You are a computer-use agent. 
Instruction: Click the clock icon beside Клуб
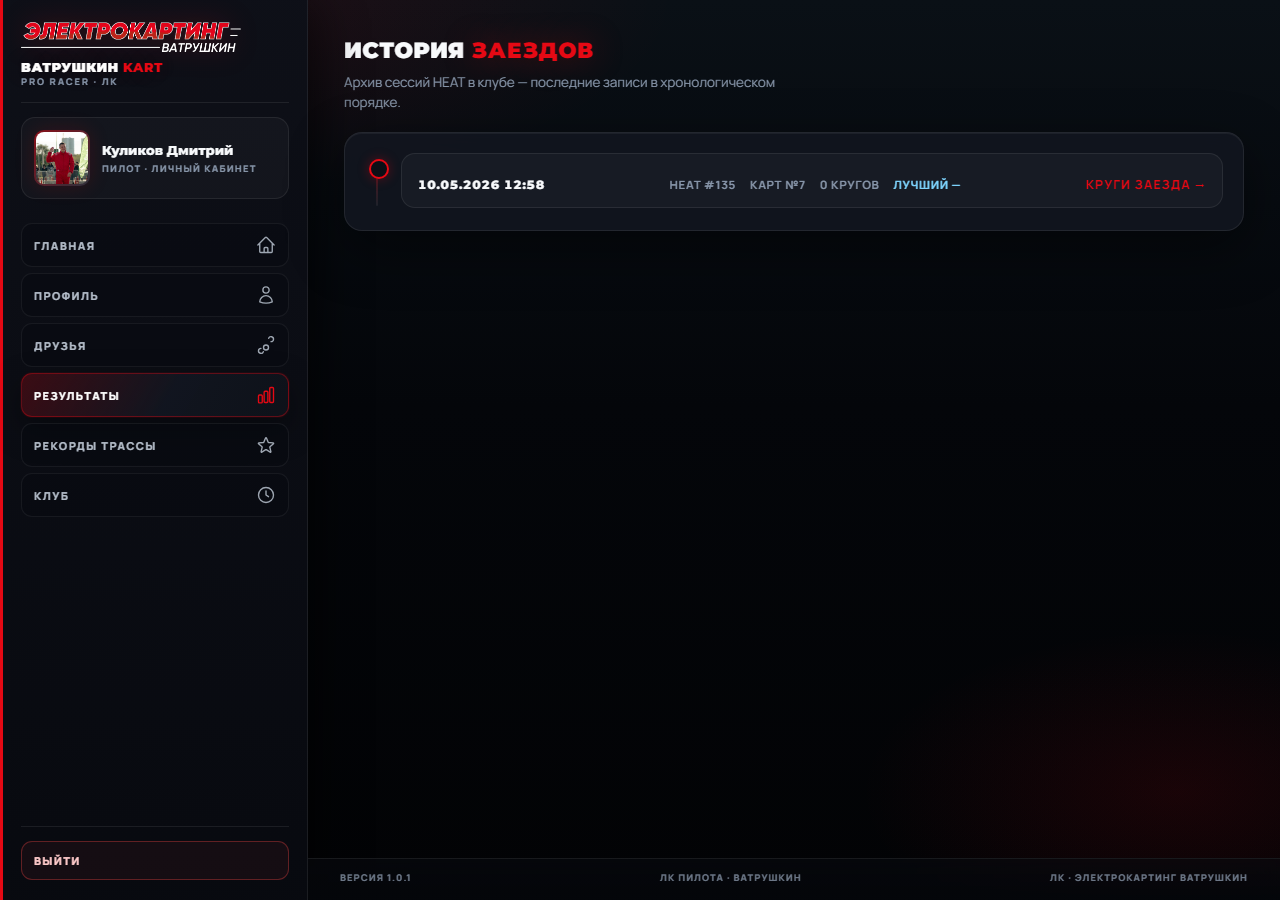[x=266, y=495]
